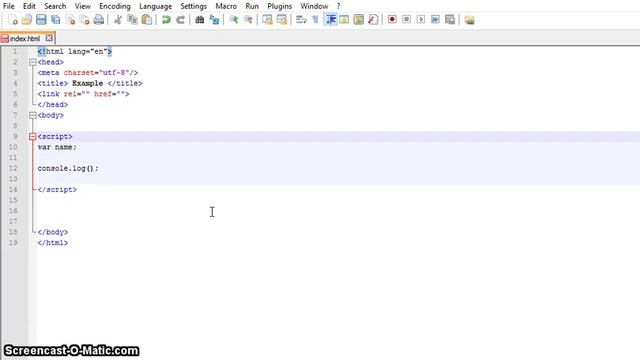Click the meta charset line
Image resolution: width=640 pixels, height=360 pixels.
click(88, 73)
